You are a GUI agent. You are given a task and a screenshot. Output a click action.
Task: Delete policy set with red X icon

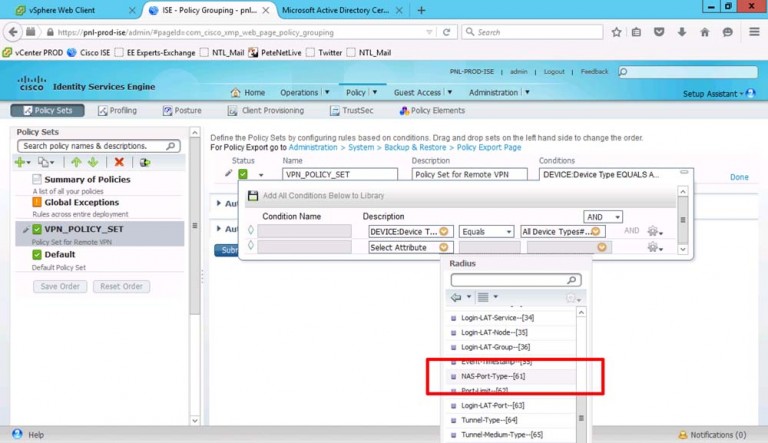pos(119,162)
